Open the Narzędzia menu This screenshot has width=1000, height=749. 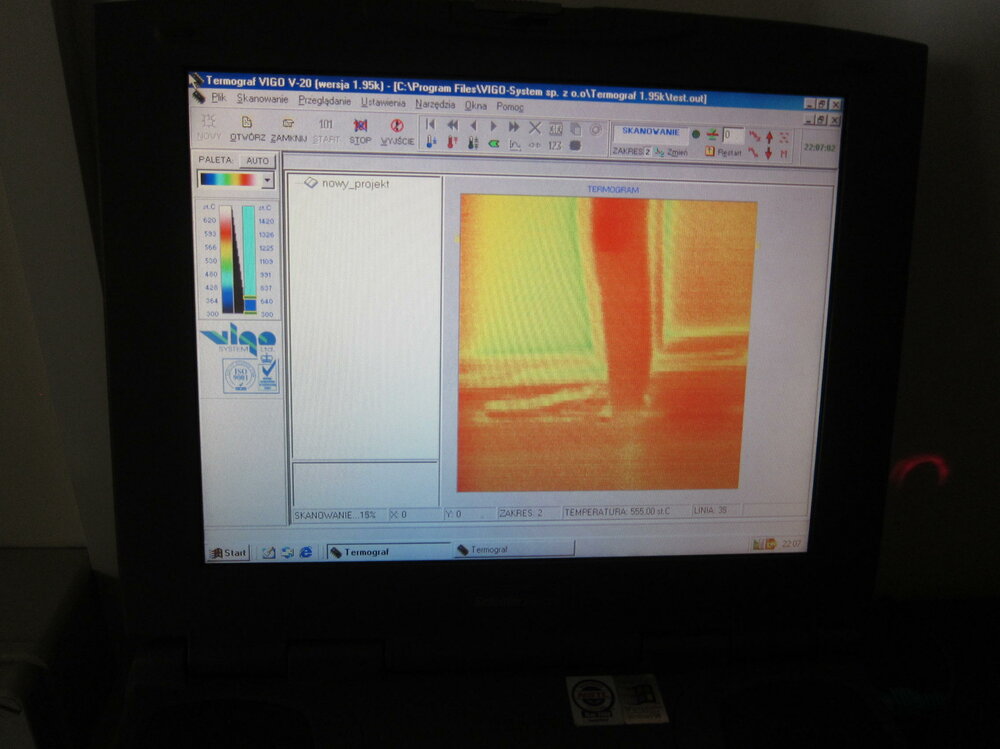click(435, 104)
